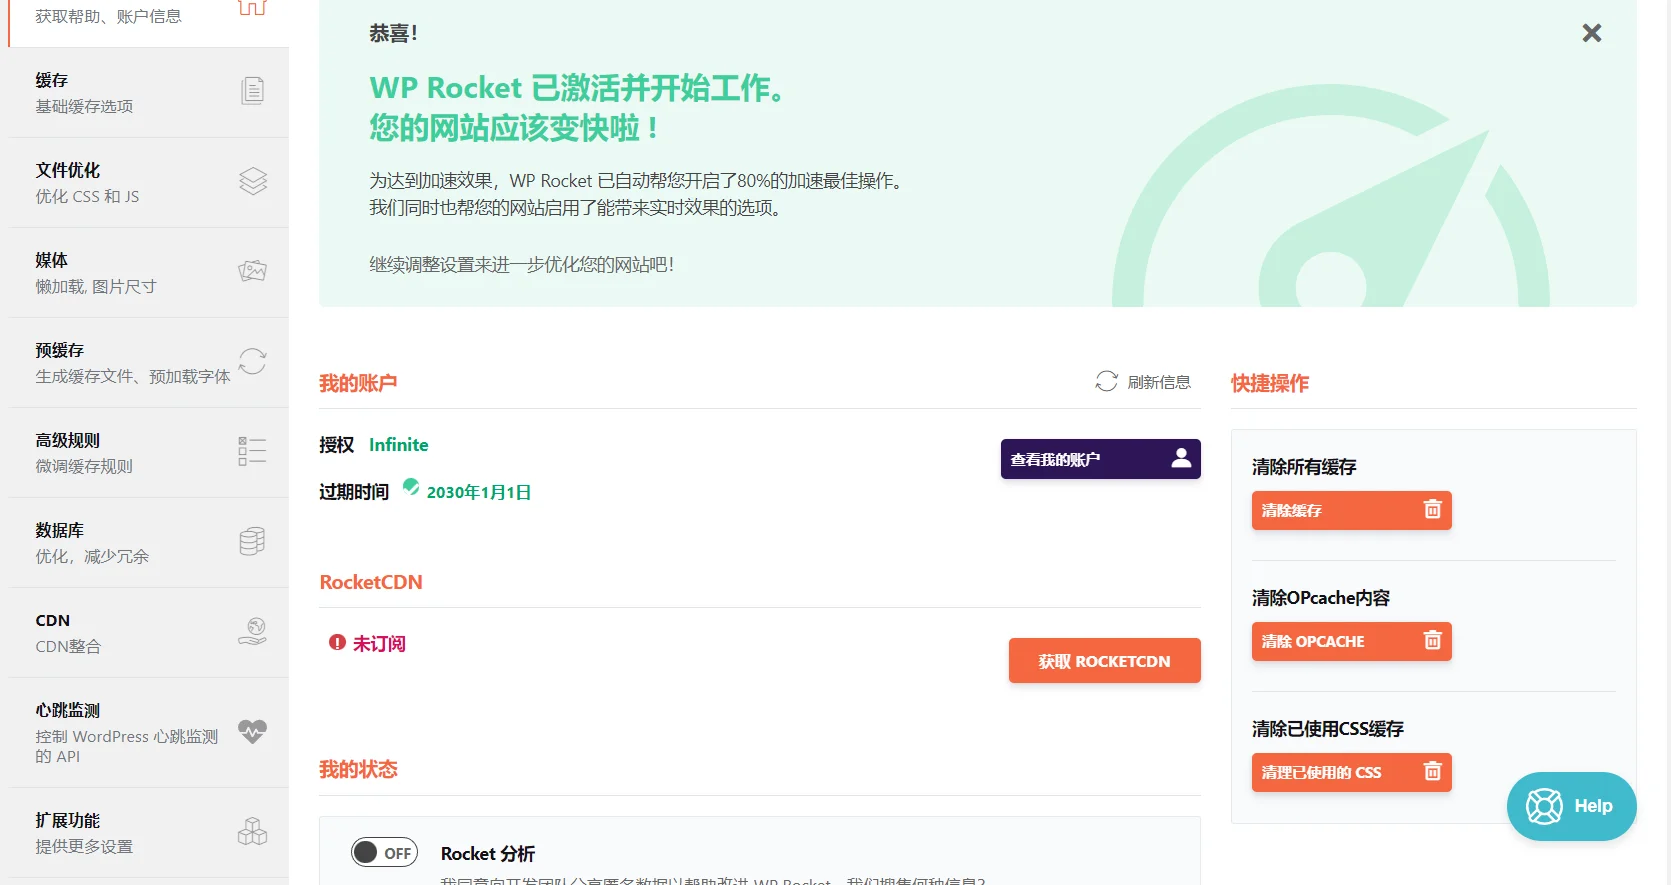Click the 过期时间 label
This screenshot has height=885, width=1671.
[x=354, y=492]
